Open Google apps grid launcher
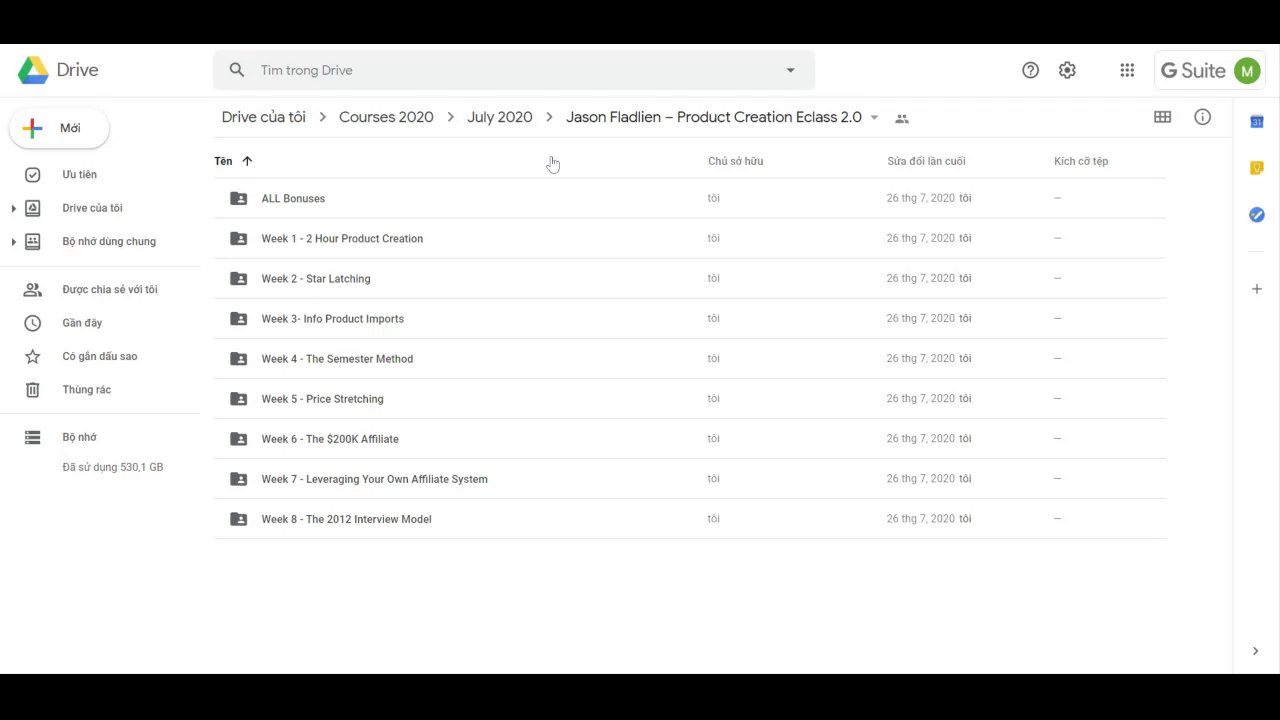This screenshot has width=1280, height=720. tap(1127, 70)
